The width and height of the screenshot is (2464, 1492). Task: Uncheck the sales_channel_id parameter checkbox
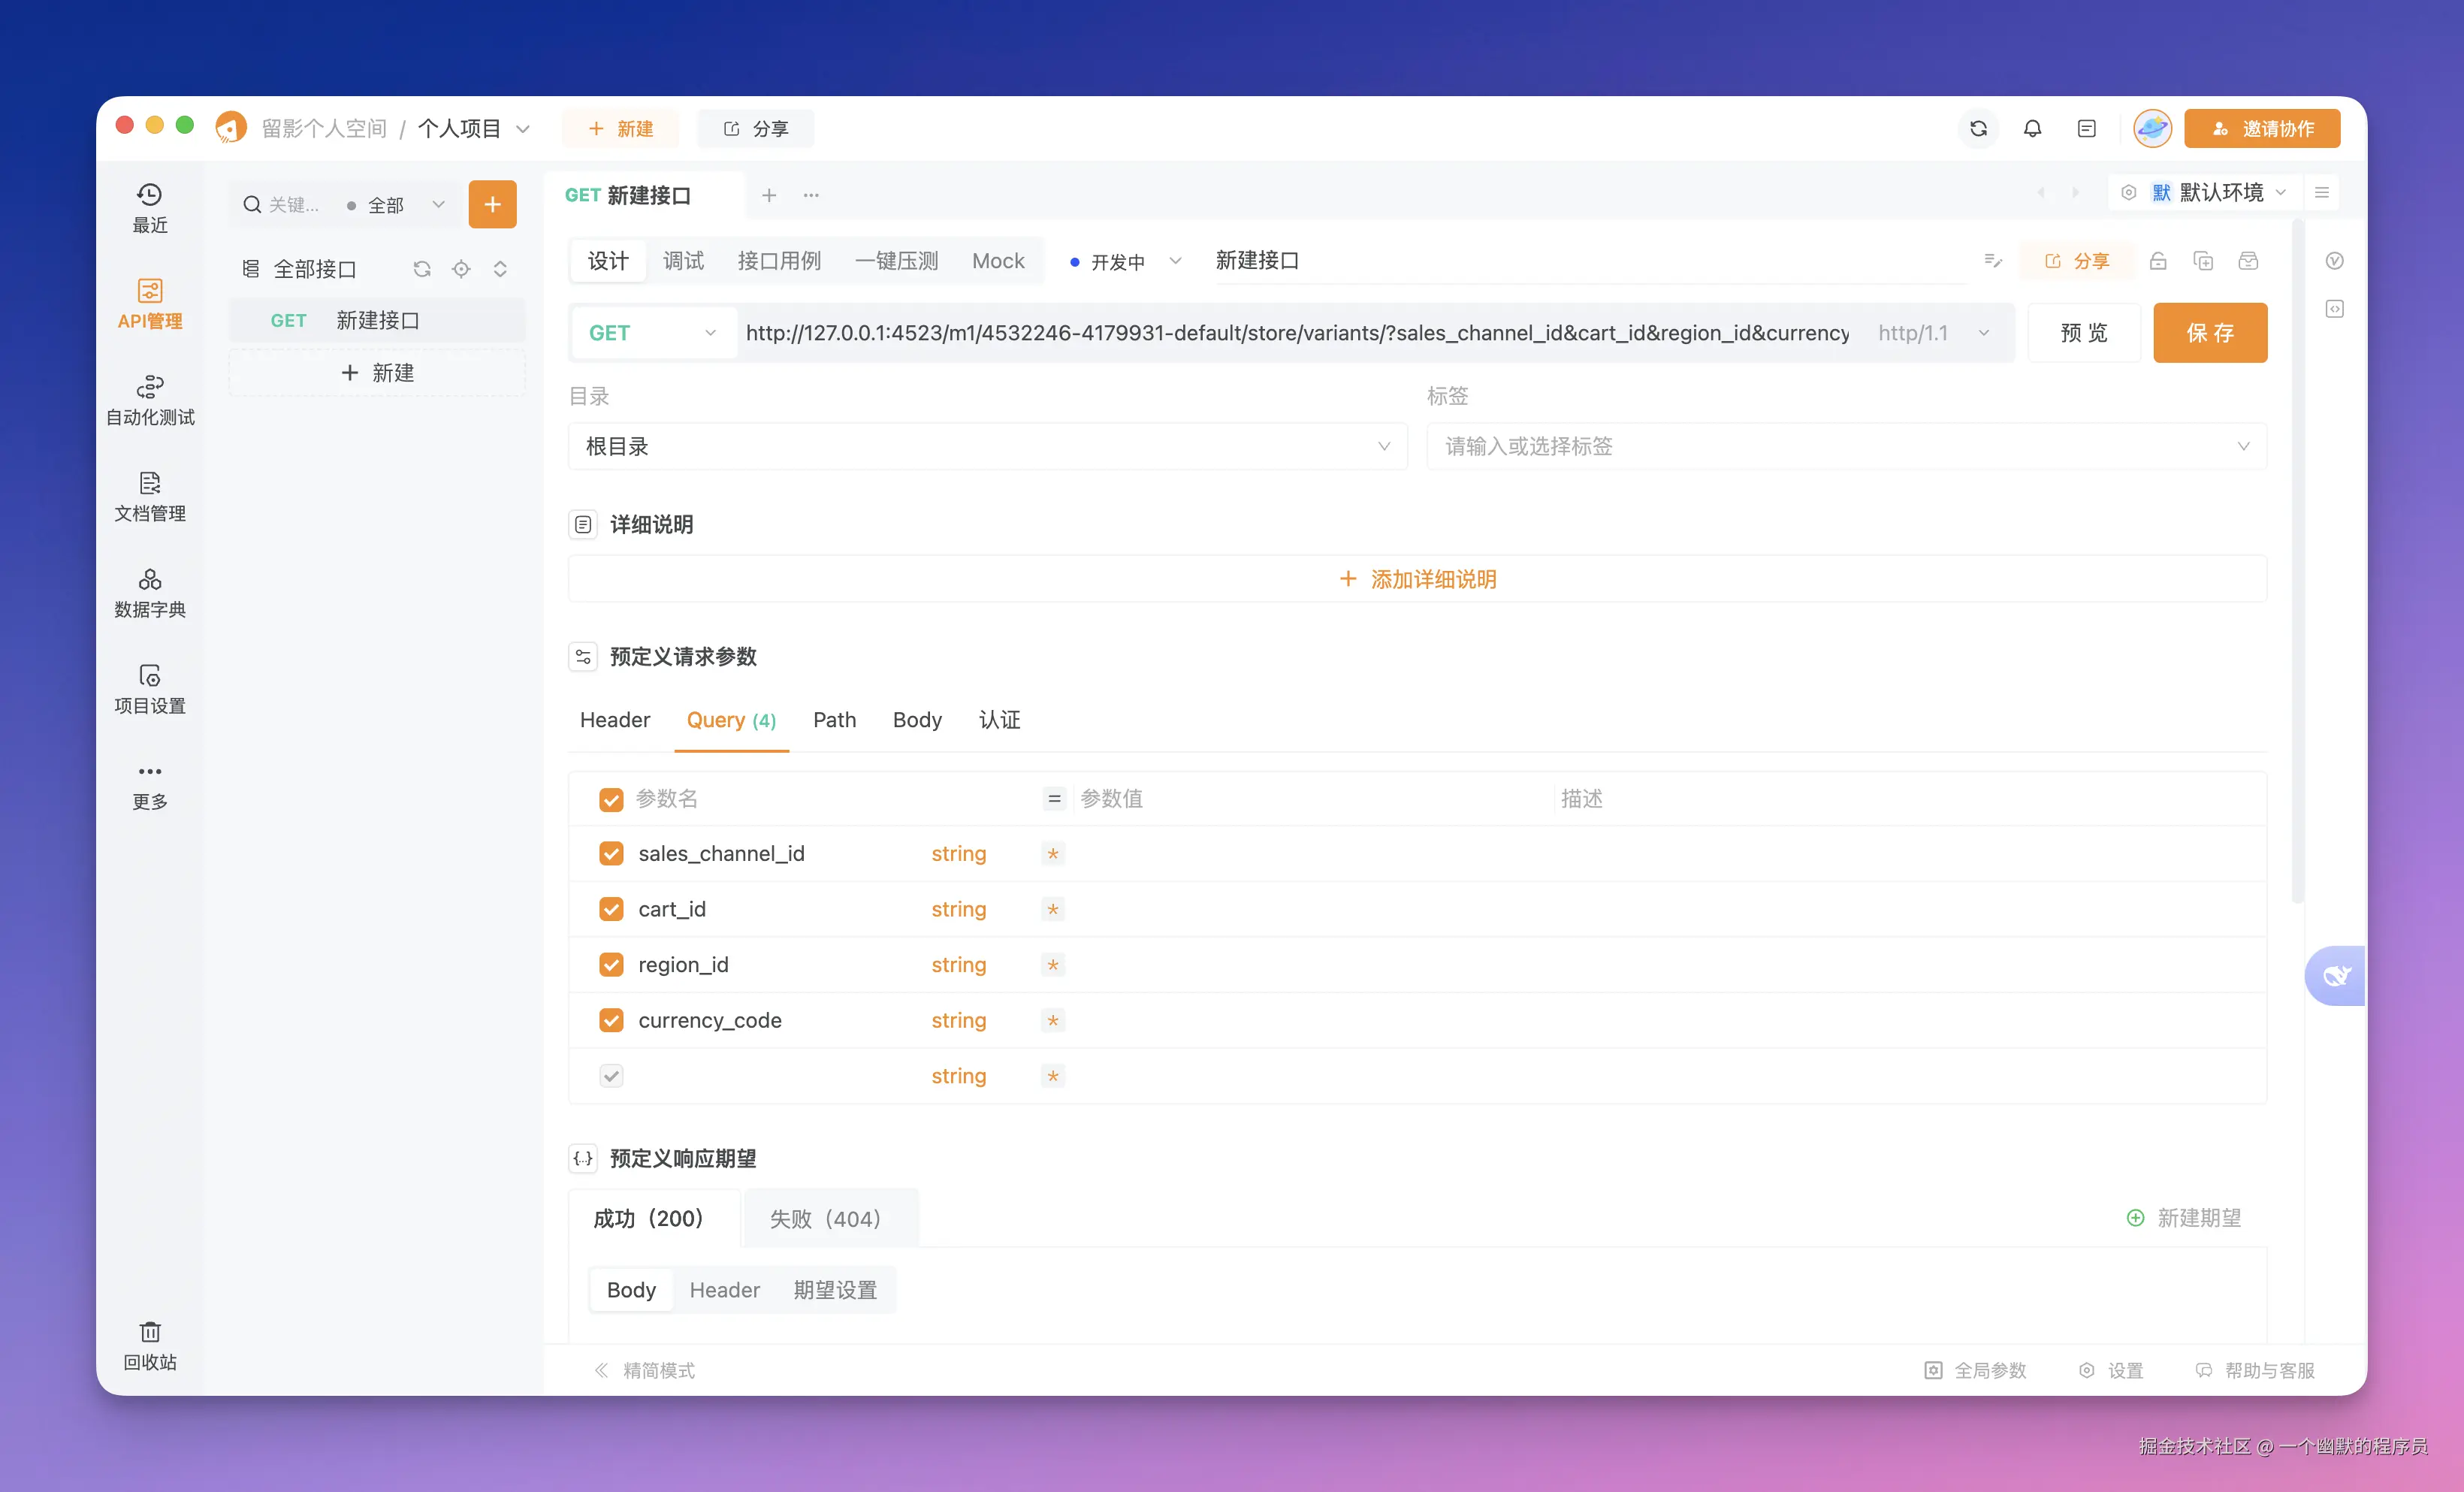(x=611, y=853)
